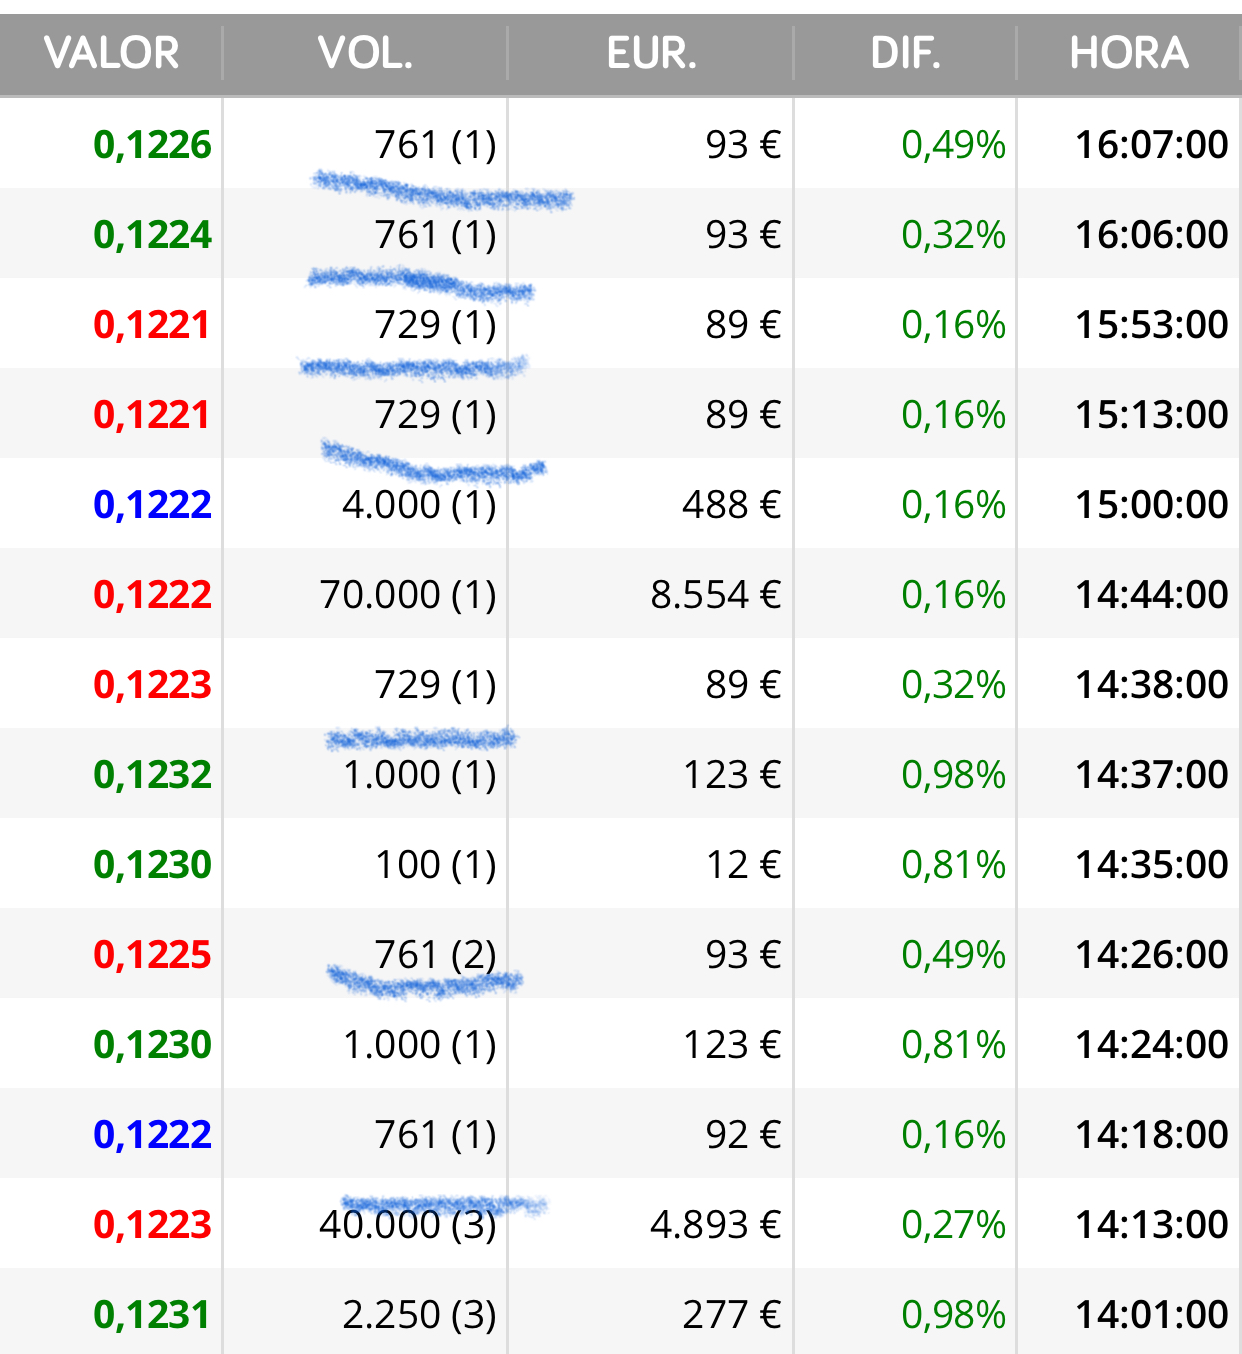Click the 0,1226 value at 16:07:00
1242x1354 pixels.
coord(152,145)
